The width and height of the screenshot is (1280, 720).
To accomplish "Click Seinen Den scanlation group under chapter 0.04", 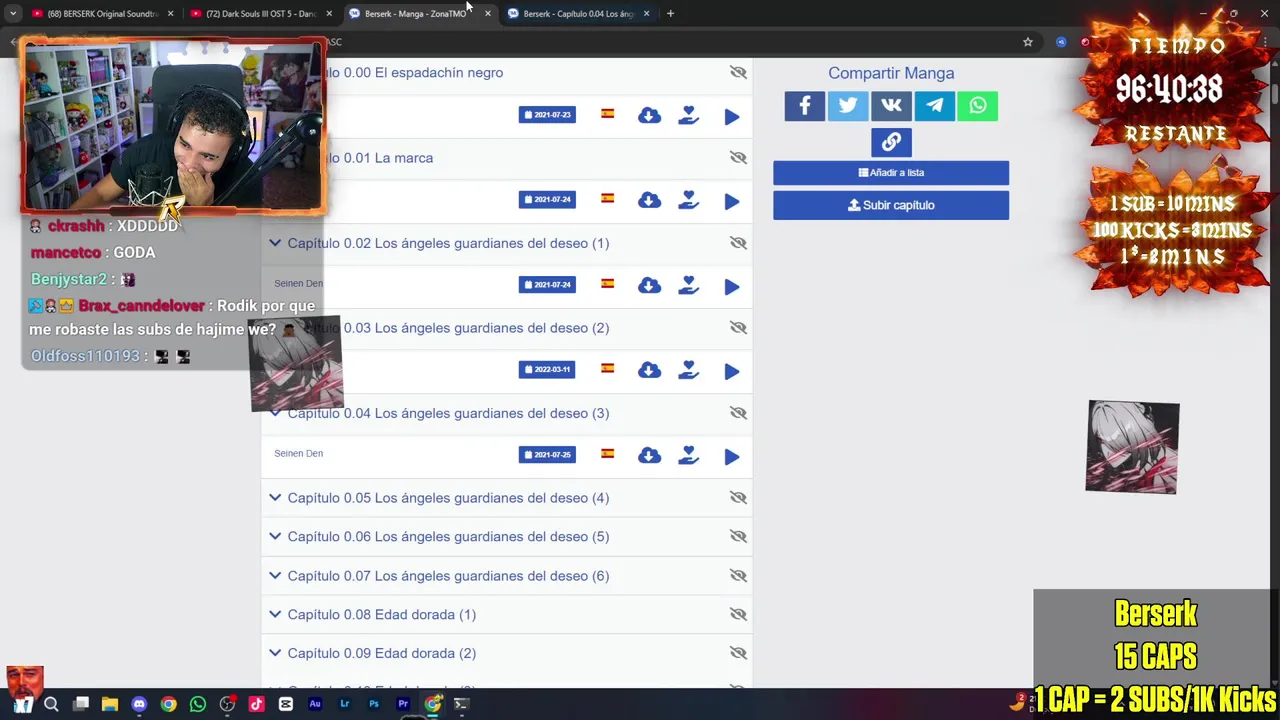I will coord(298,454).
